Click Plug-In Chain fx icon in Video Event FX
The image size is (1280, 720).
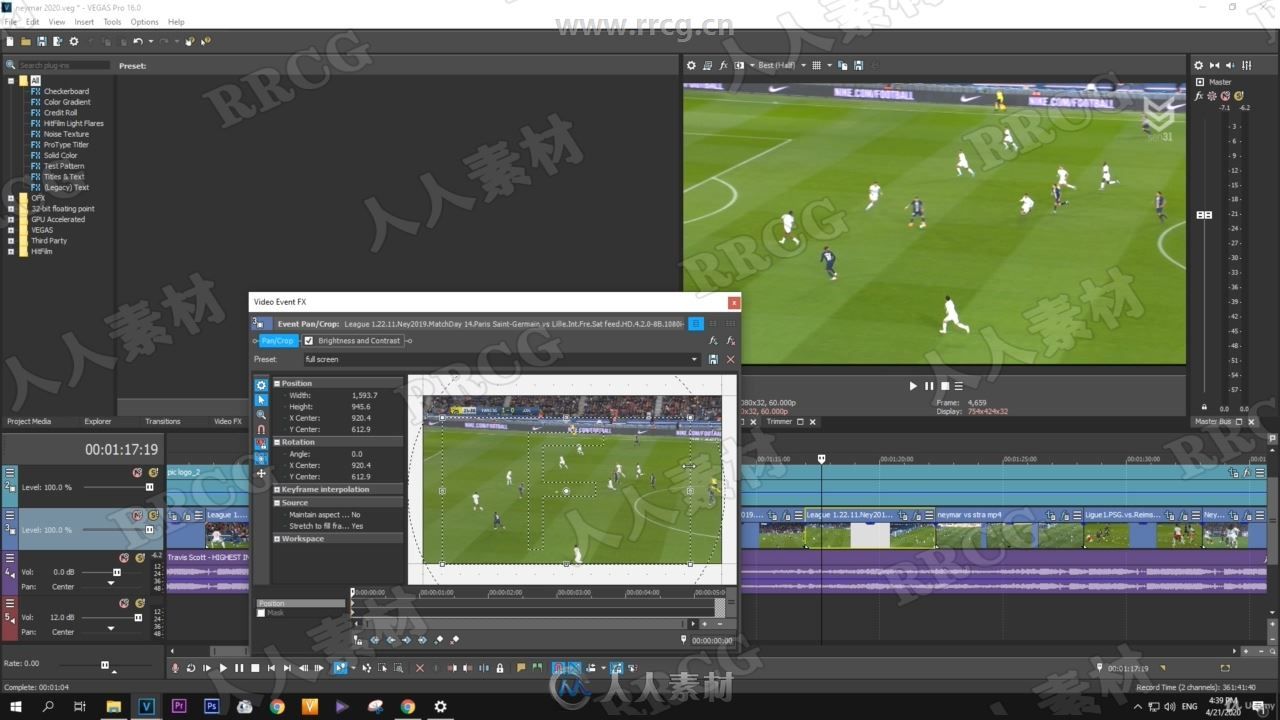click(x=714, y=341)
